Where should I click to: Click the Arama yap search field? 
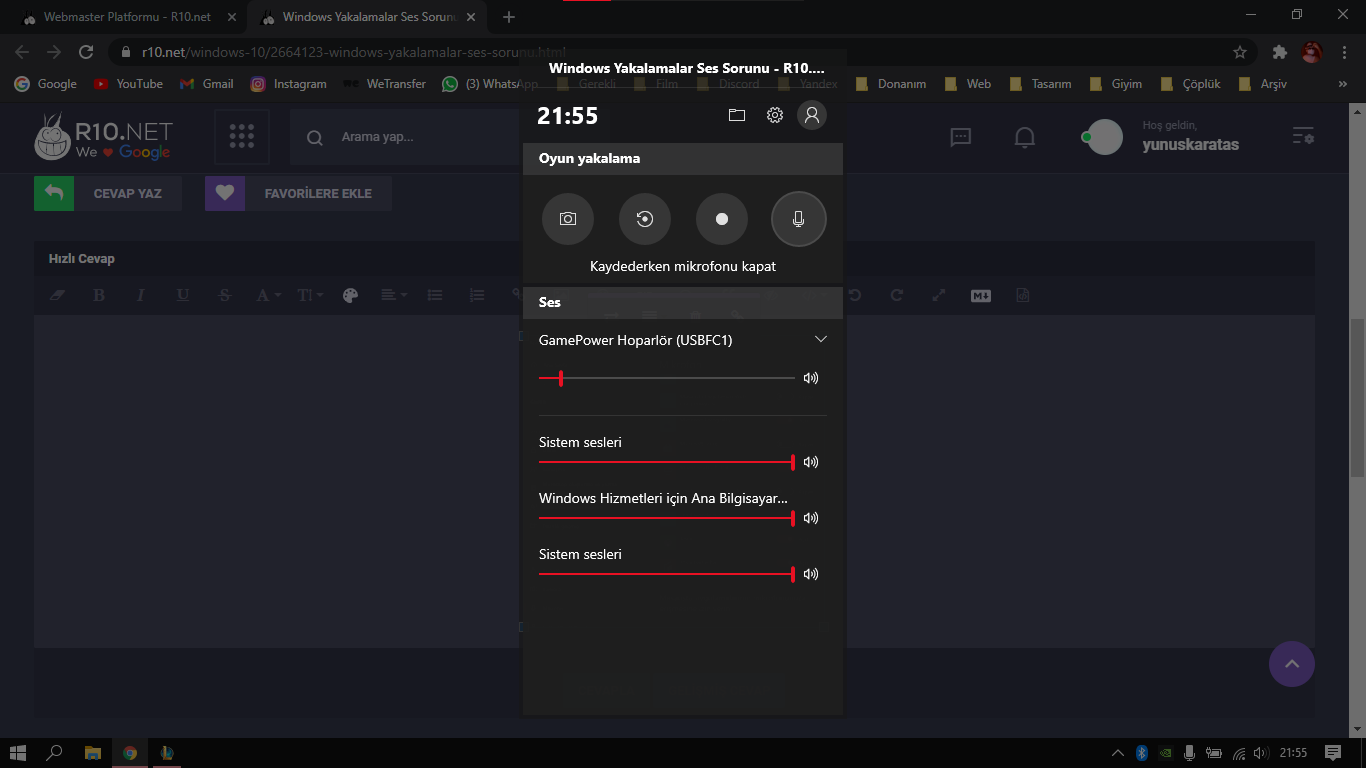click(x=405, y=137)
